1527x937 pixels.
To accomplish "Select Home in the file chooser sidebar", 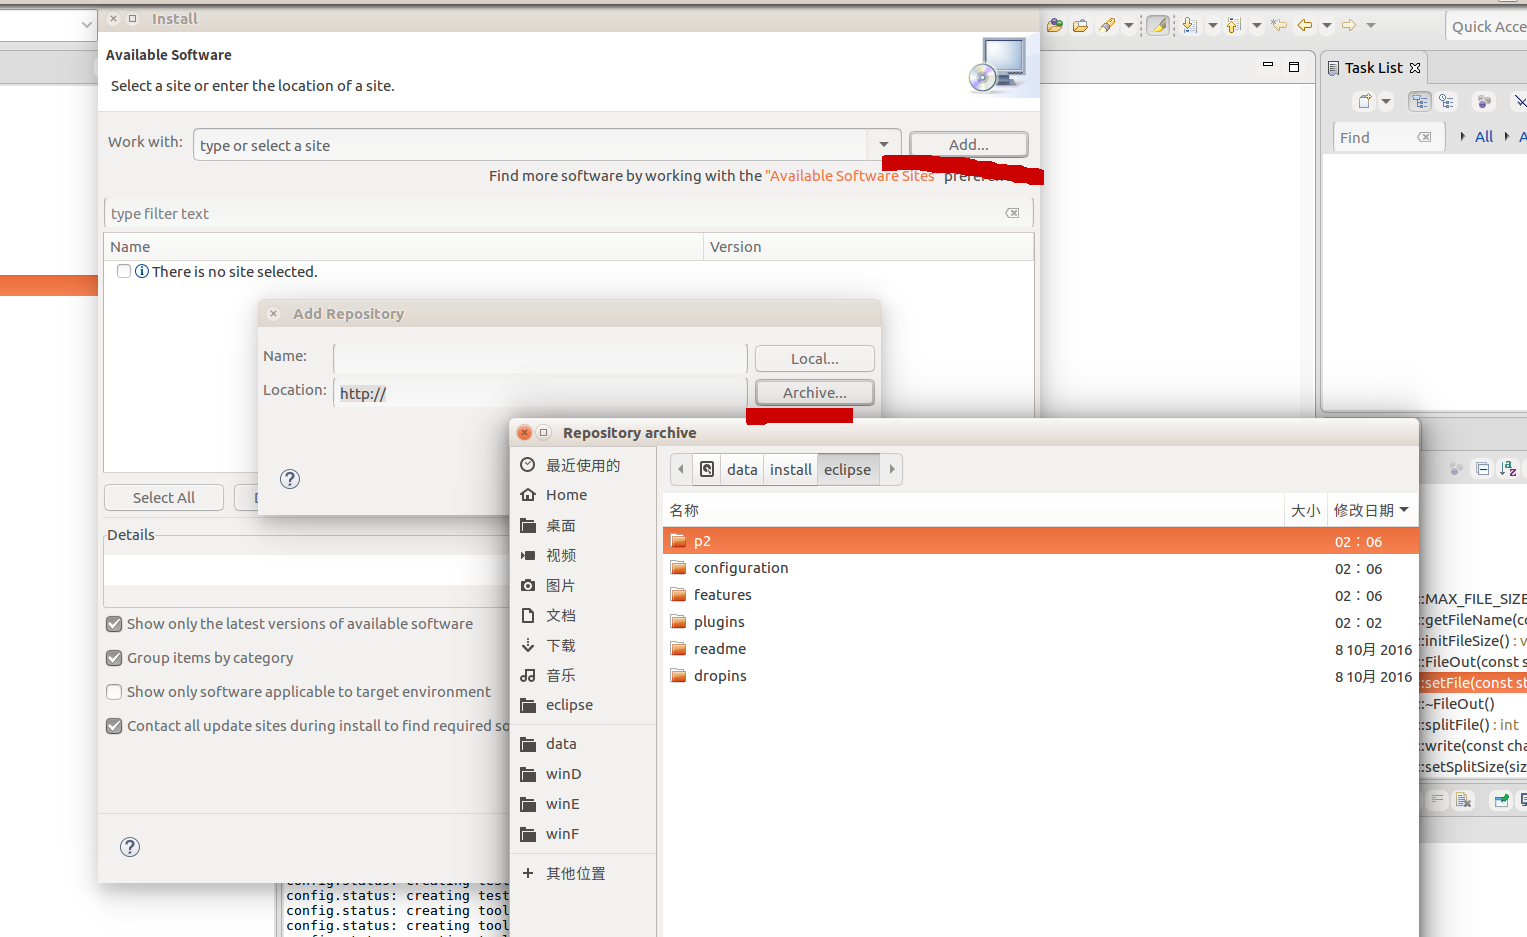I will tap(566, 495).
